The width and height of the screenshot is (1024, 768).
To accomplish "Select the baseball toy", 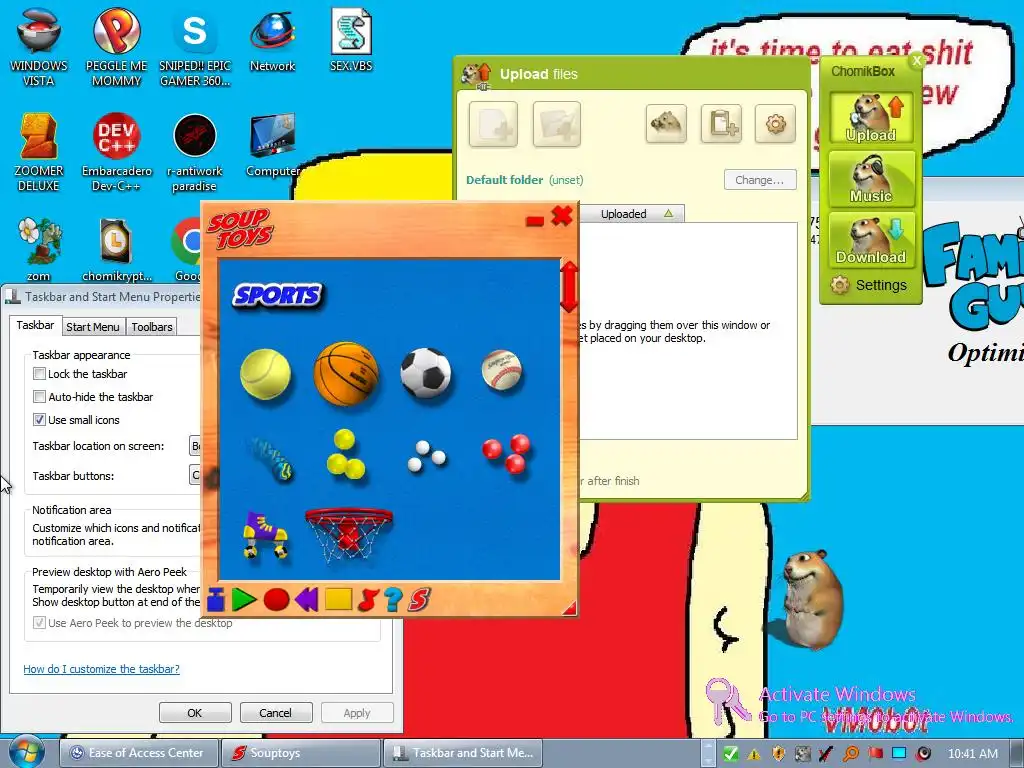I will point(502,370).
